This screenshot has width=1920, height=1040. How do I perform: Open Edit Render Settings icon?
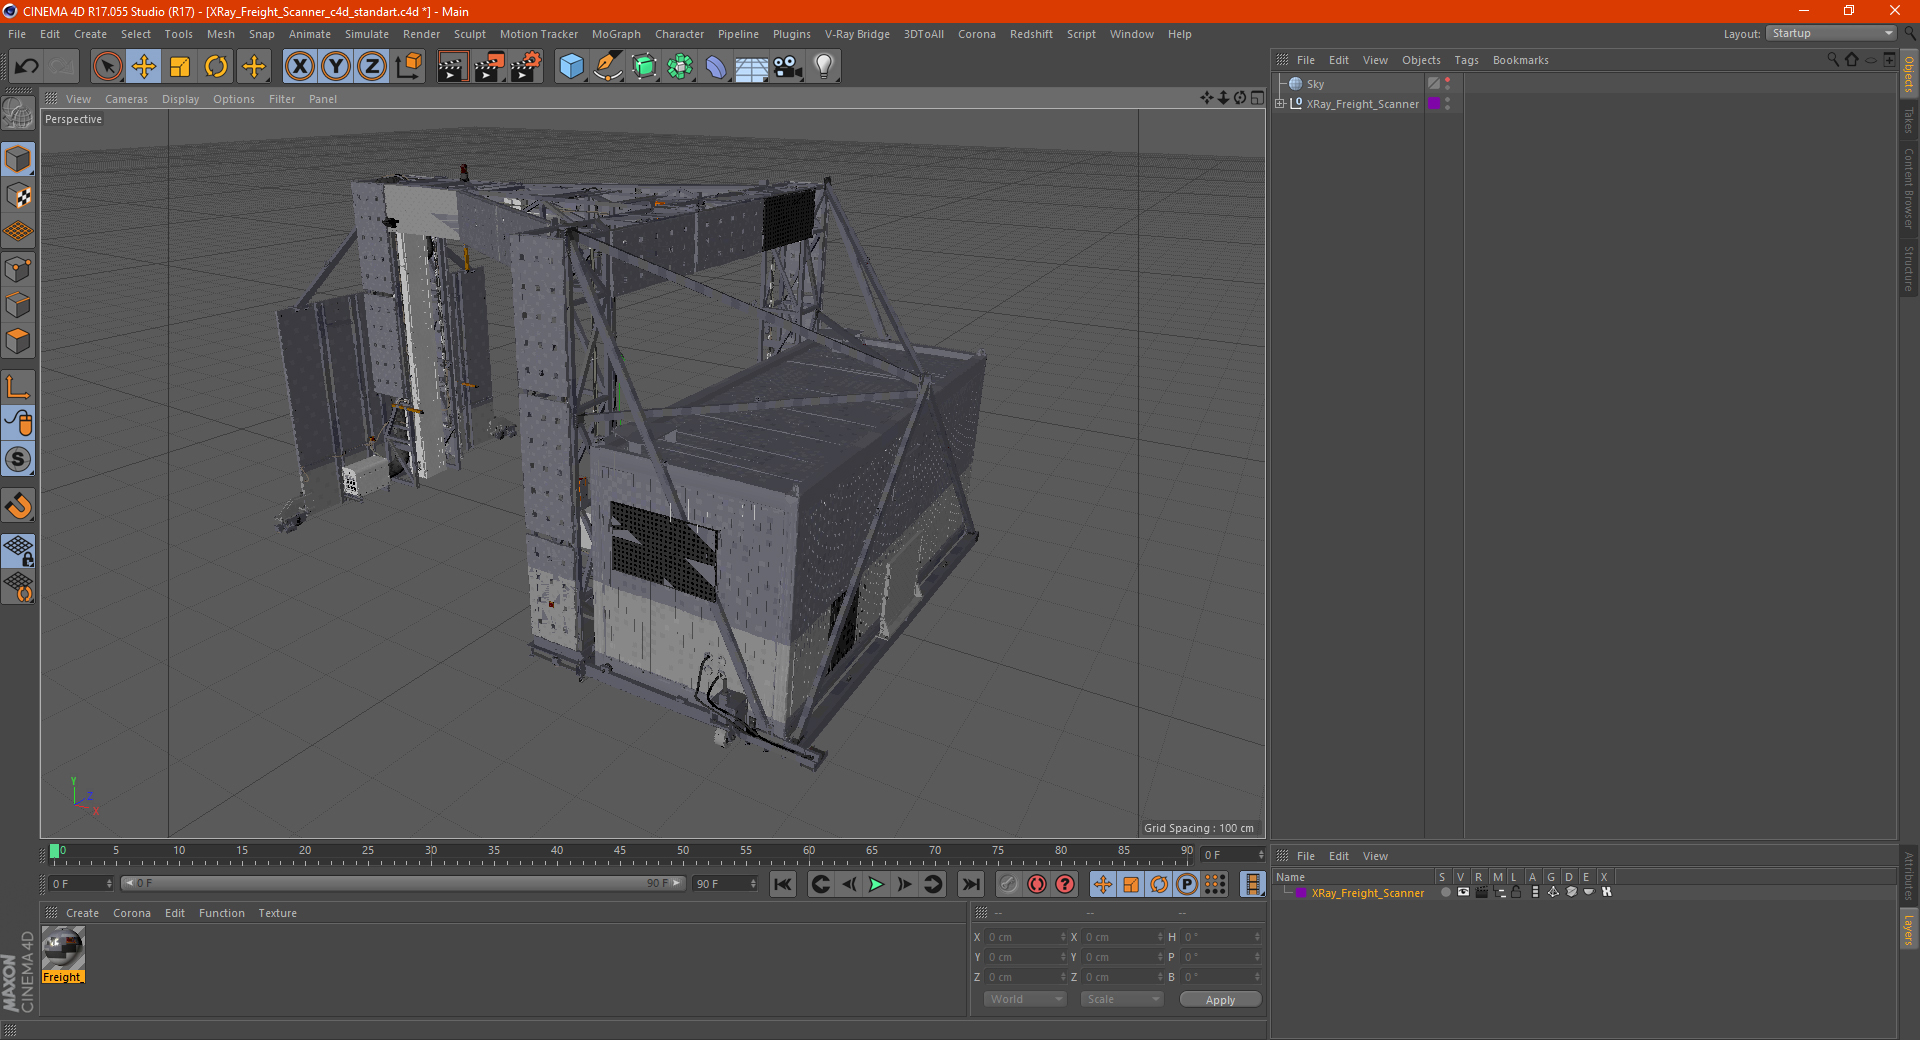pos(526,67)
